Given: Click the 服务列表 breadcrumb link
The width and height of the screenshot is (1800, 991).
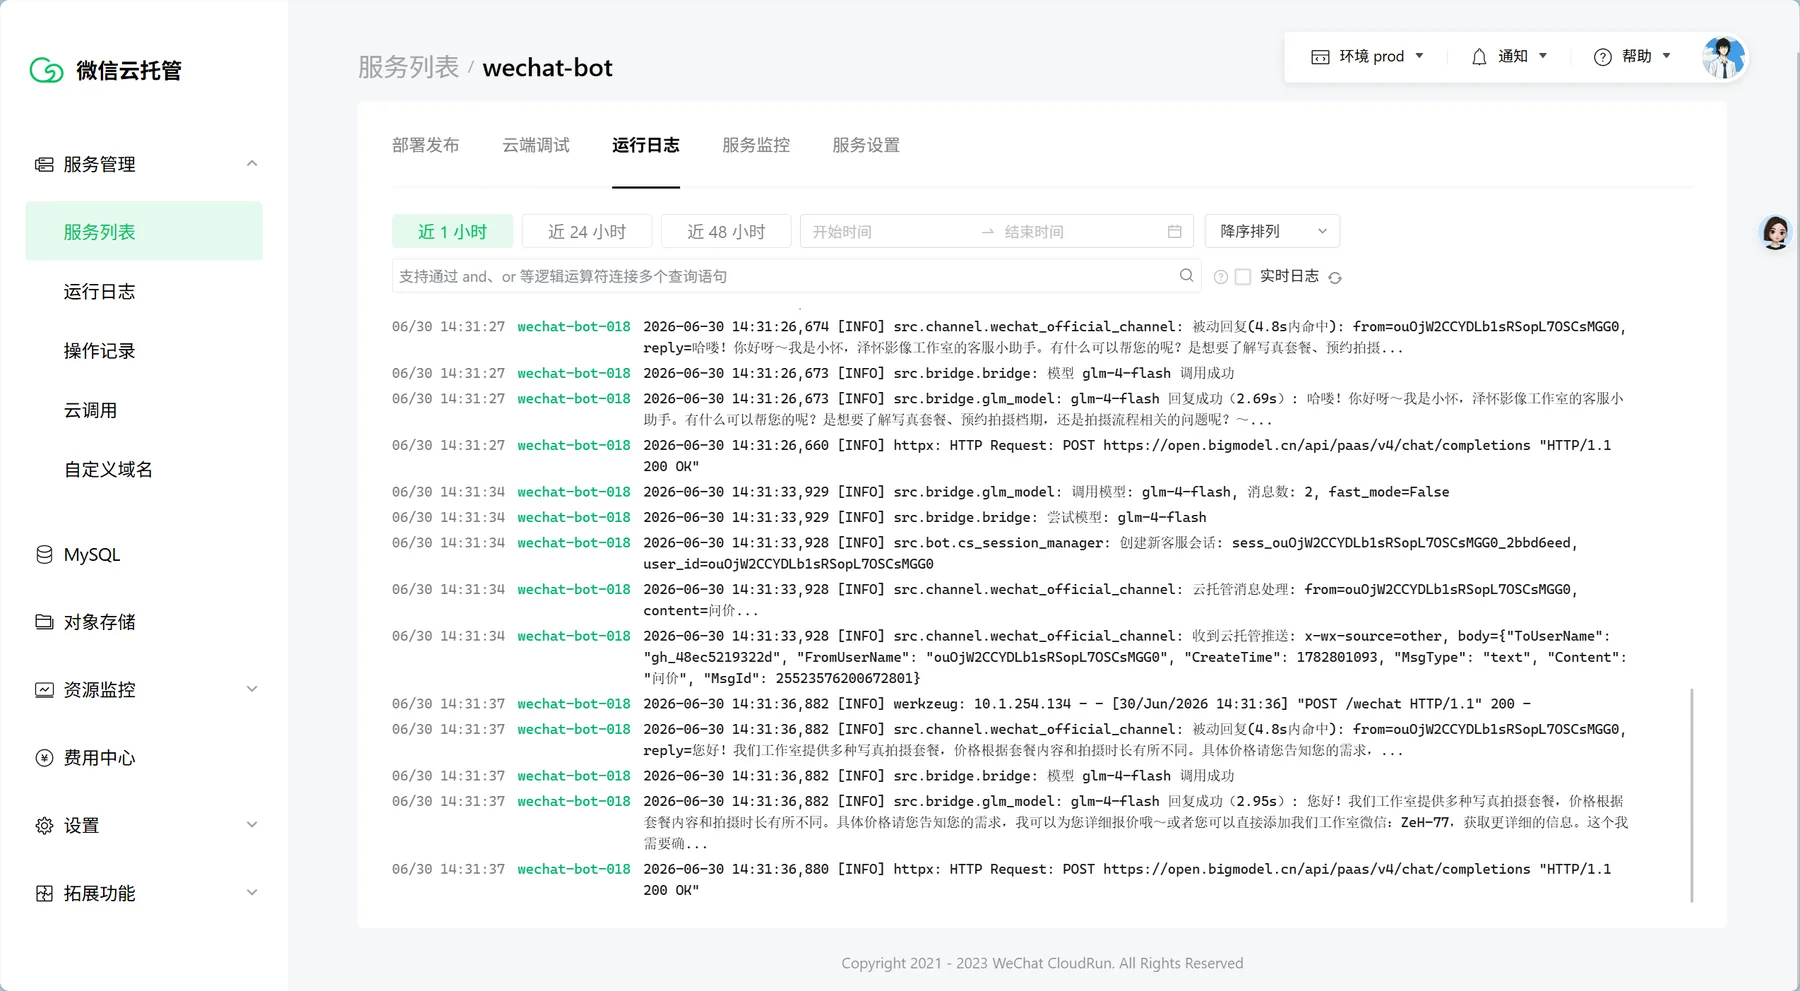Looking at the screenshot, I should (x=408, y=67).
